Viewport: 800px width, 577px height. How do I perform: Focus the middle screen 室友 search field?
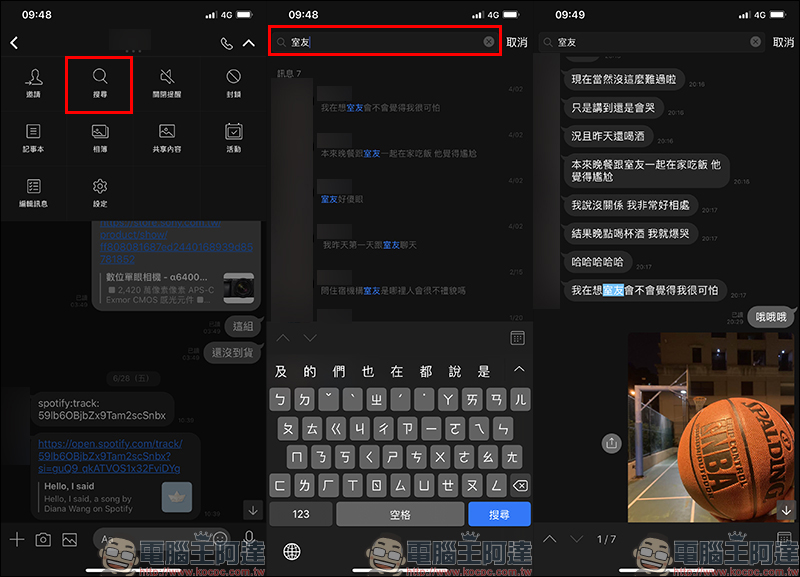point(385,42)
